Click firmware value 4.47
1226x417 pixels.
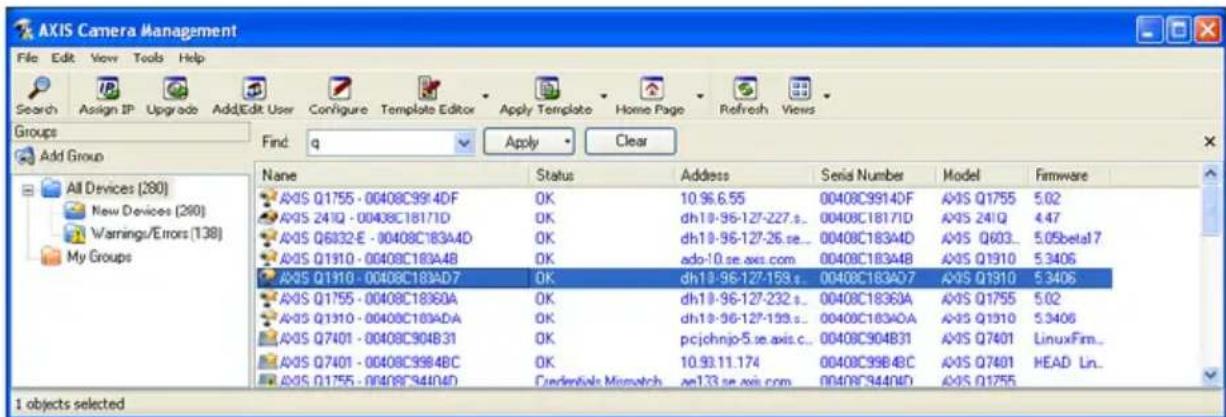click(1049, 217)
